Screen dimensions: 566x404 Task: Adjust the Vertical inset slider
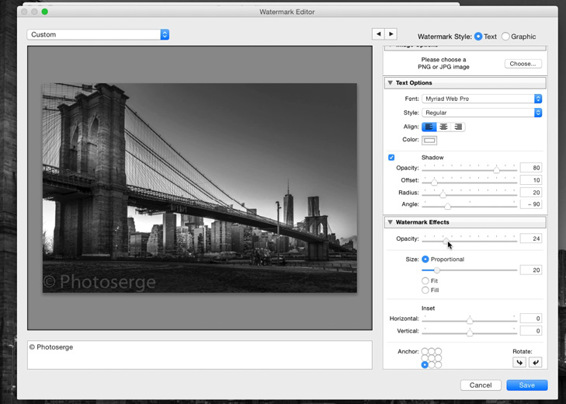tap(470, 332)
